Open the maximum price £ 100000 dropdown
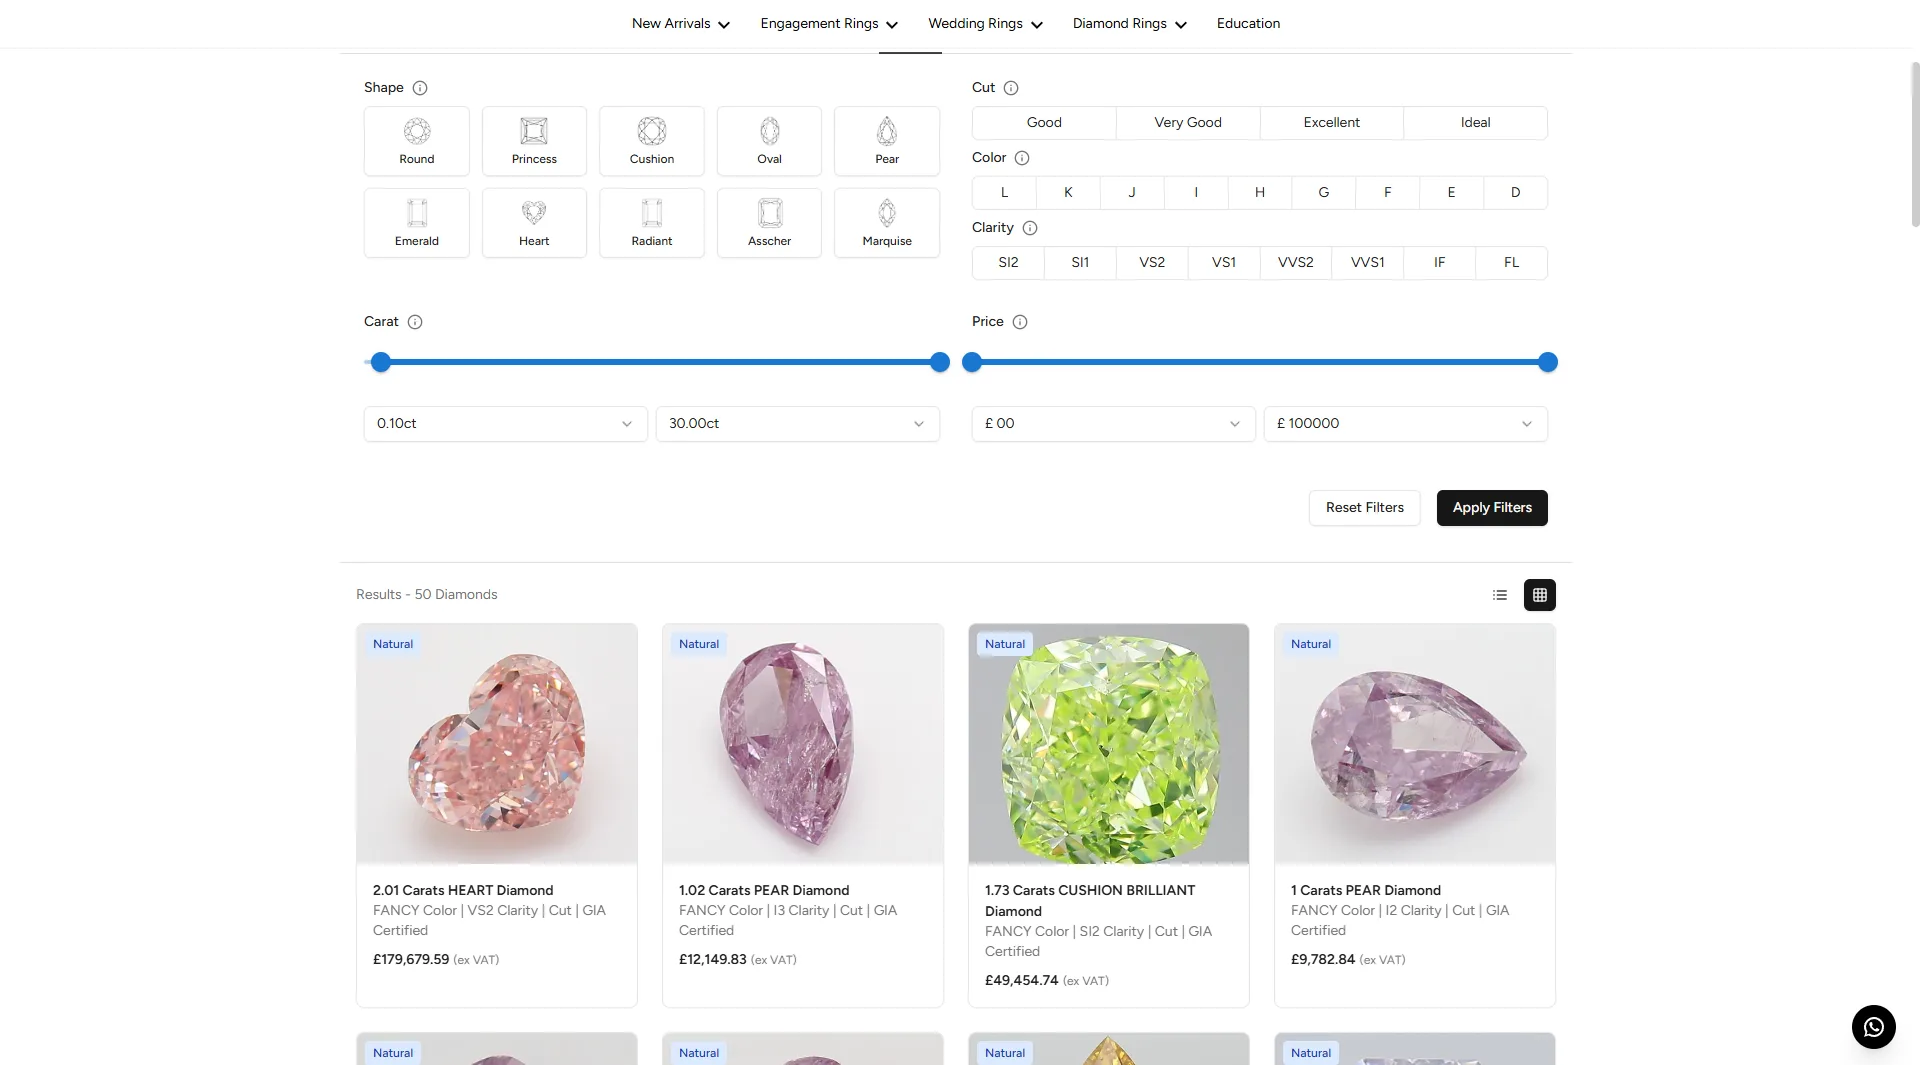The width and height of the screenshot is (1920, 1065). [x=1404, y=424]
